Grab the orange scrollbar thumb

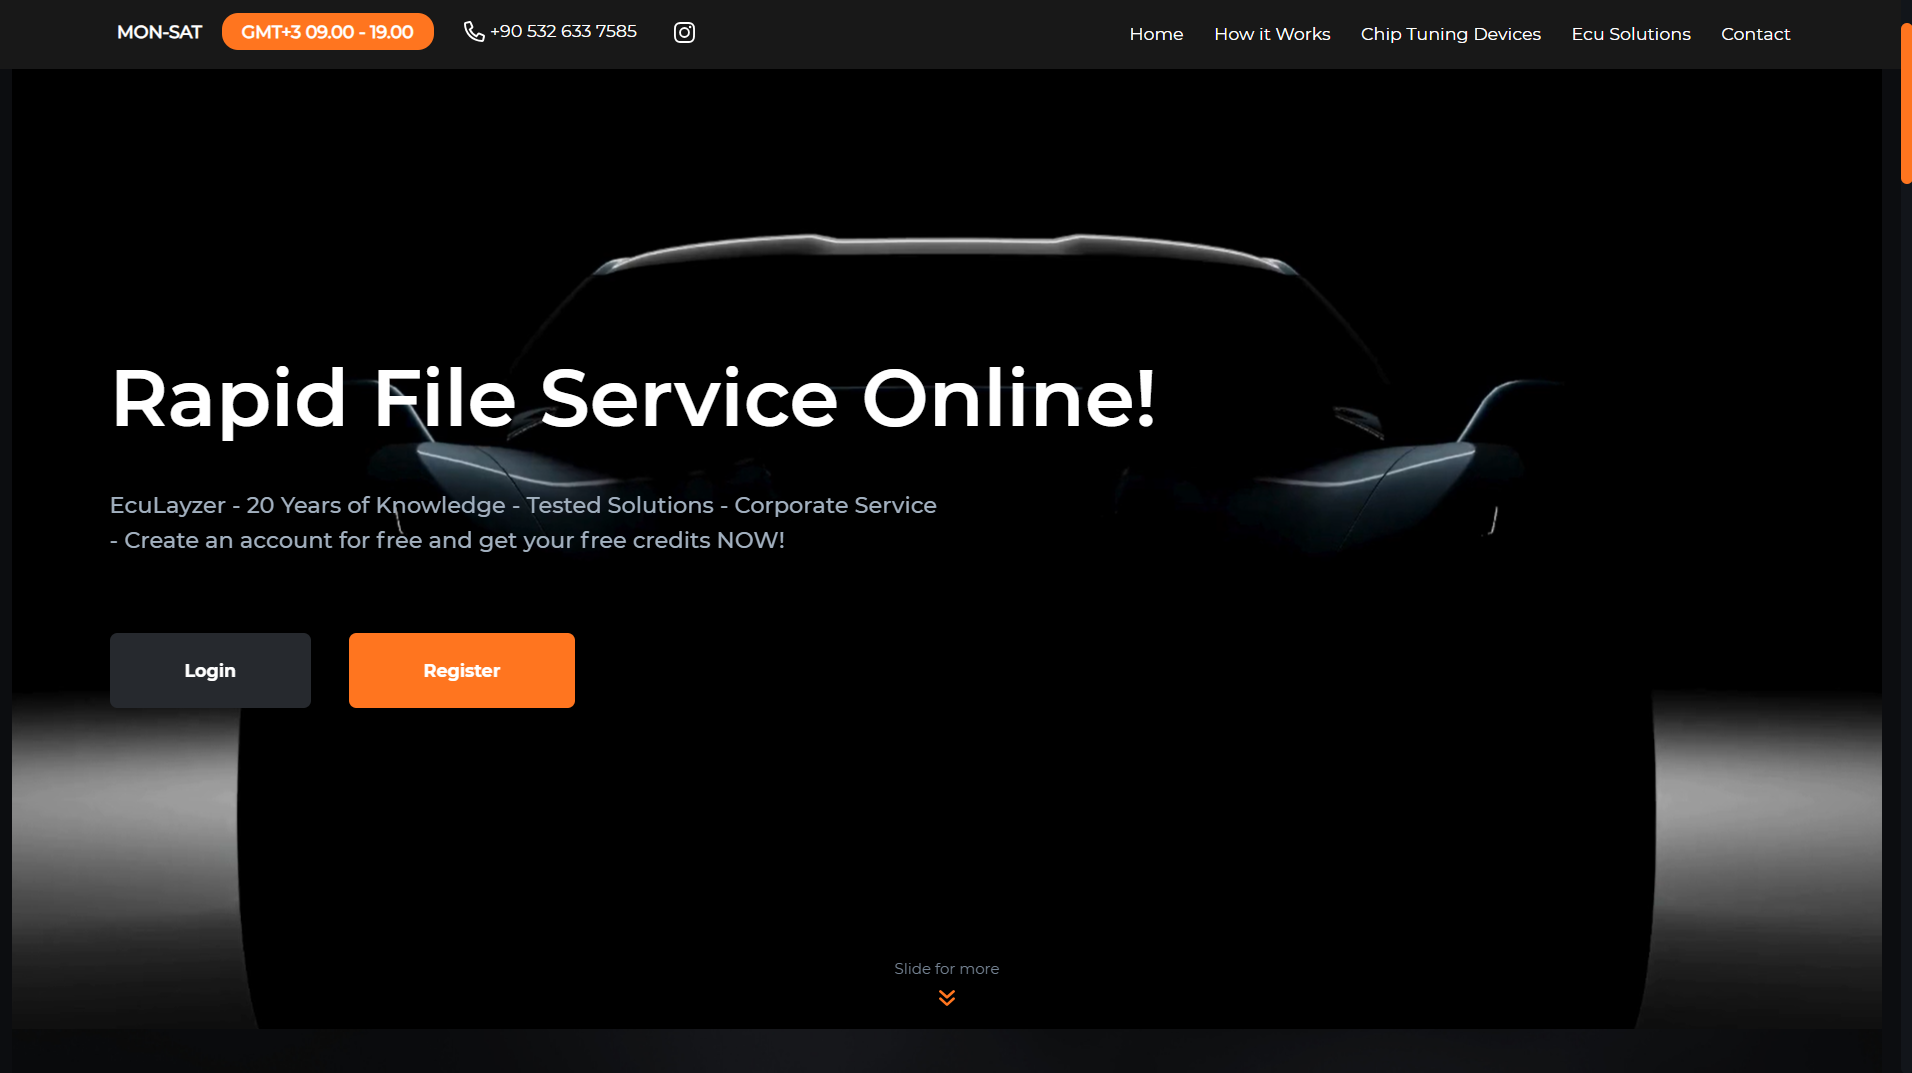(x=1905, y=105)
